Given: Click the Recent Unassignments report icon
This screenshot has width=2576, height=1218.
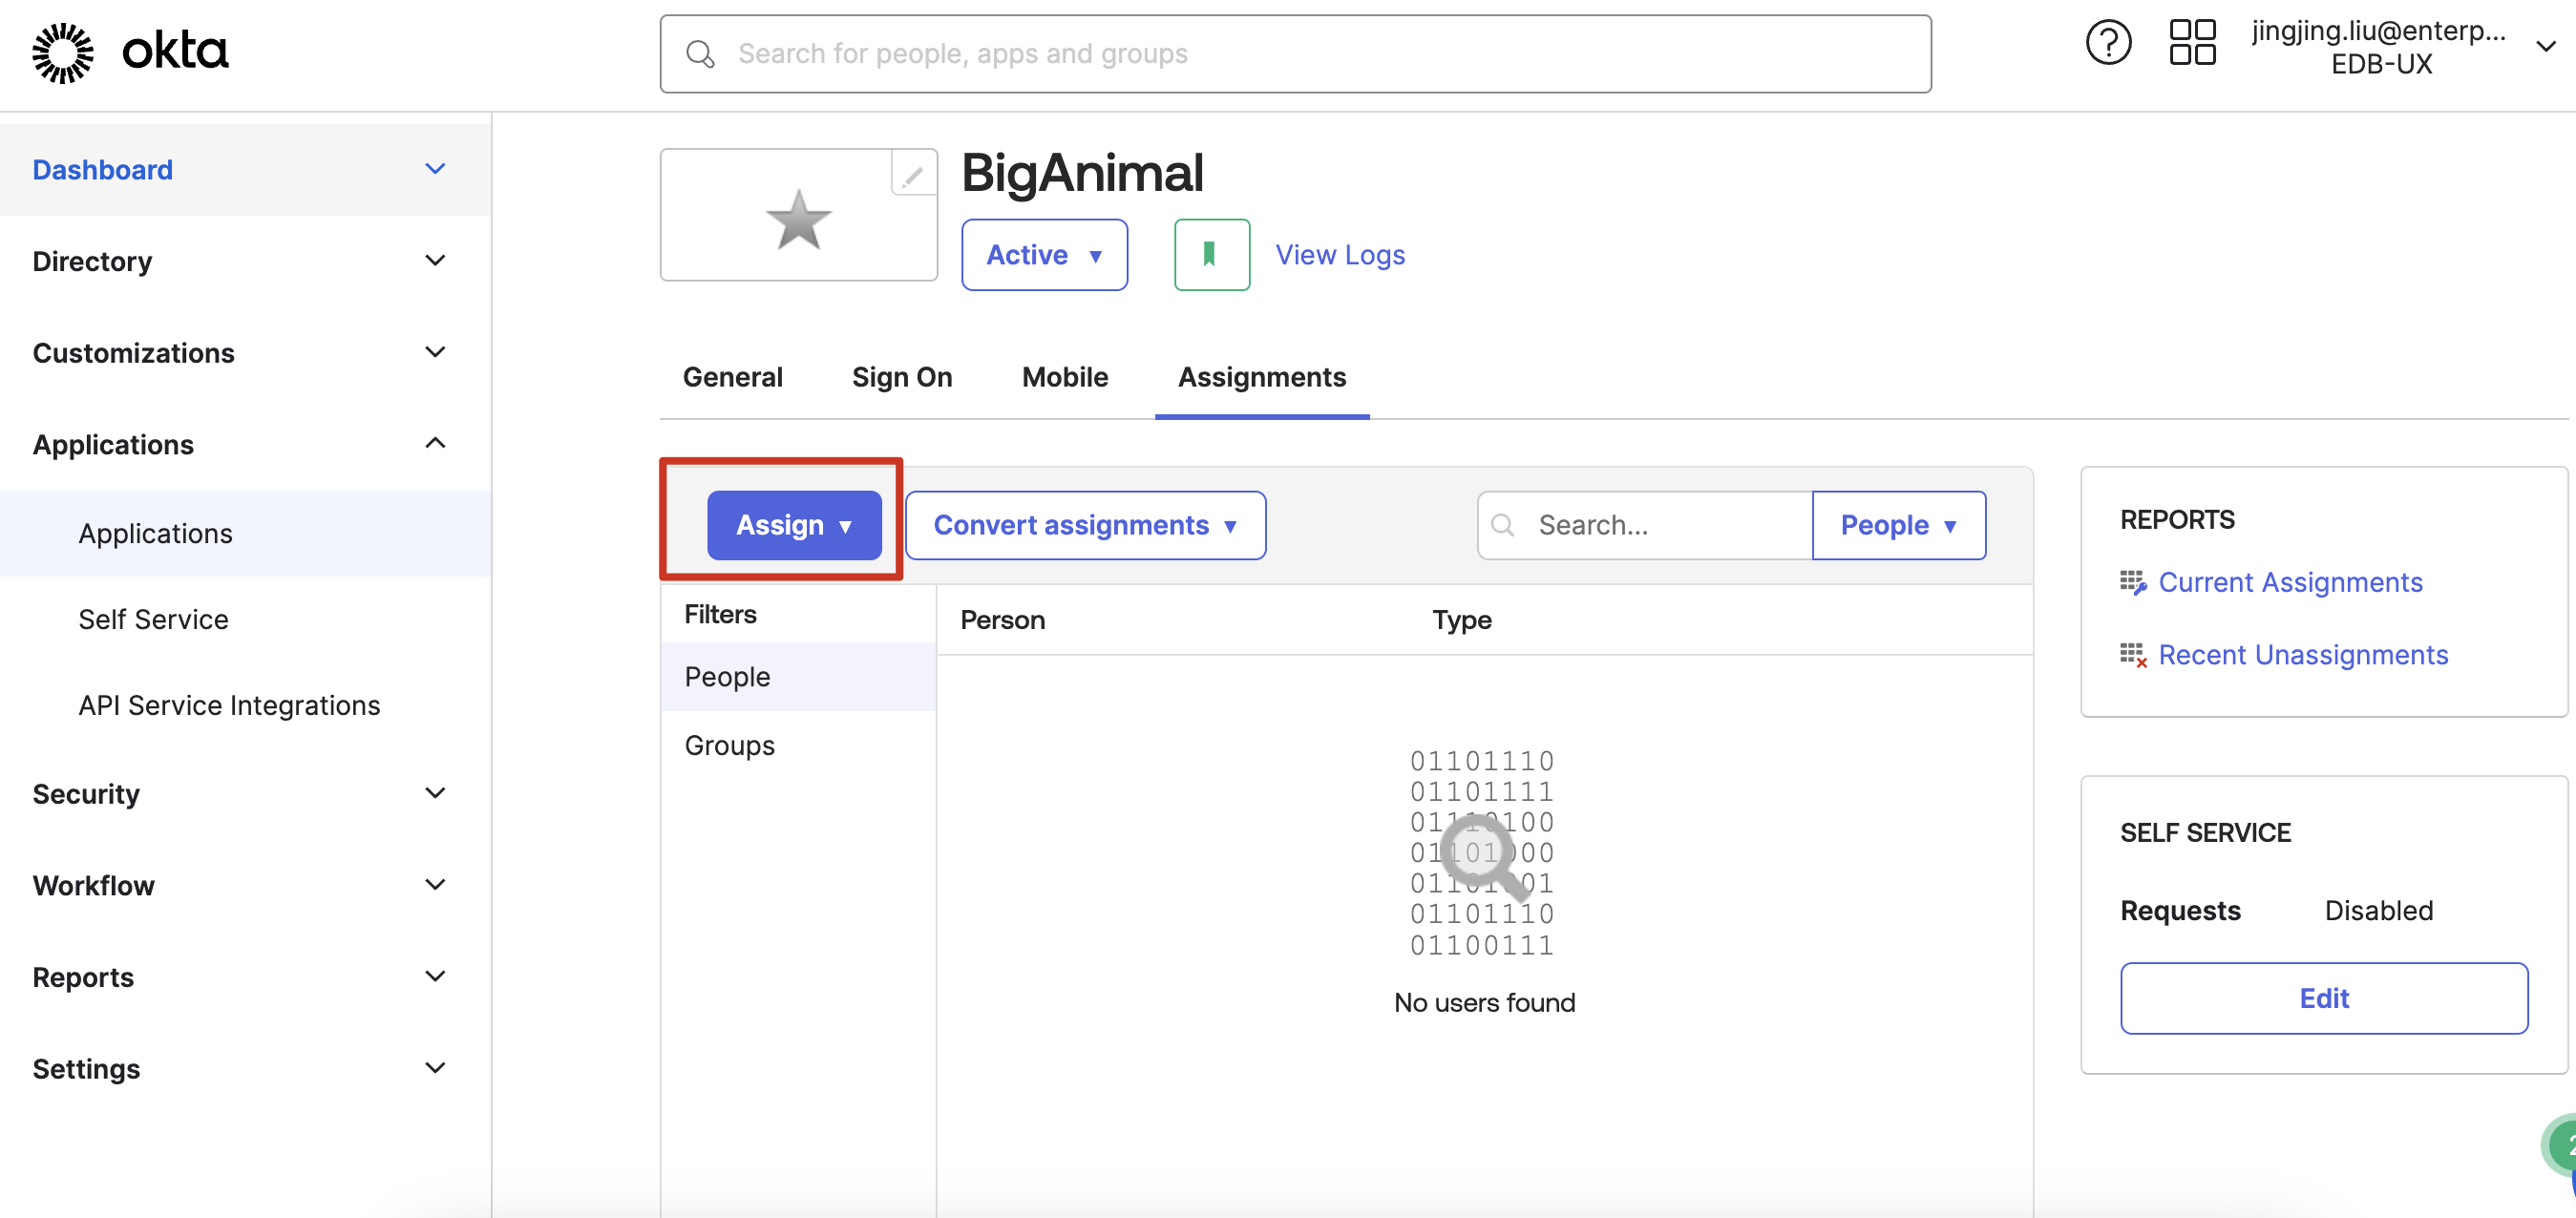Looking at the screenshot, I should (2133, 655).
